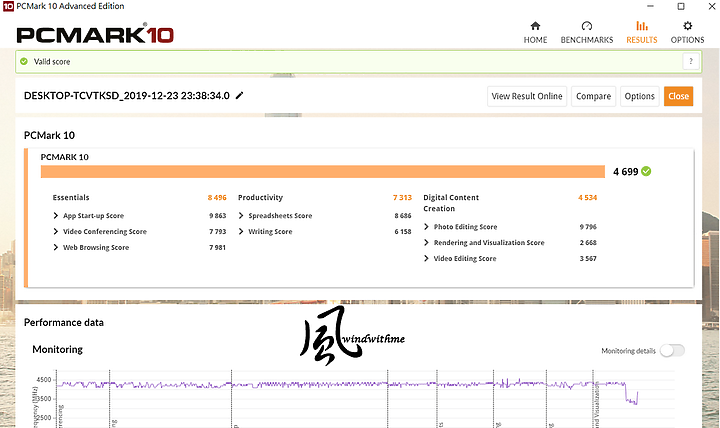This screenshot has width=720, height=428.
Task: Click the overall score 4 699
Action: [x=625, y=172]
